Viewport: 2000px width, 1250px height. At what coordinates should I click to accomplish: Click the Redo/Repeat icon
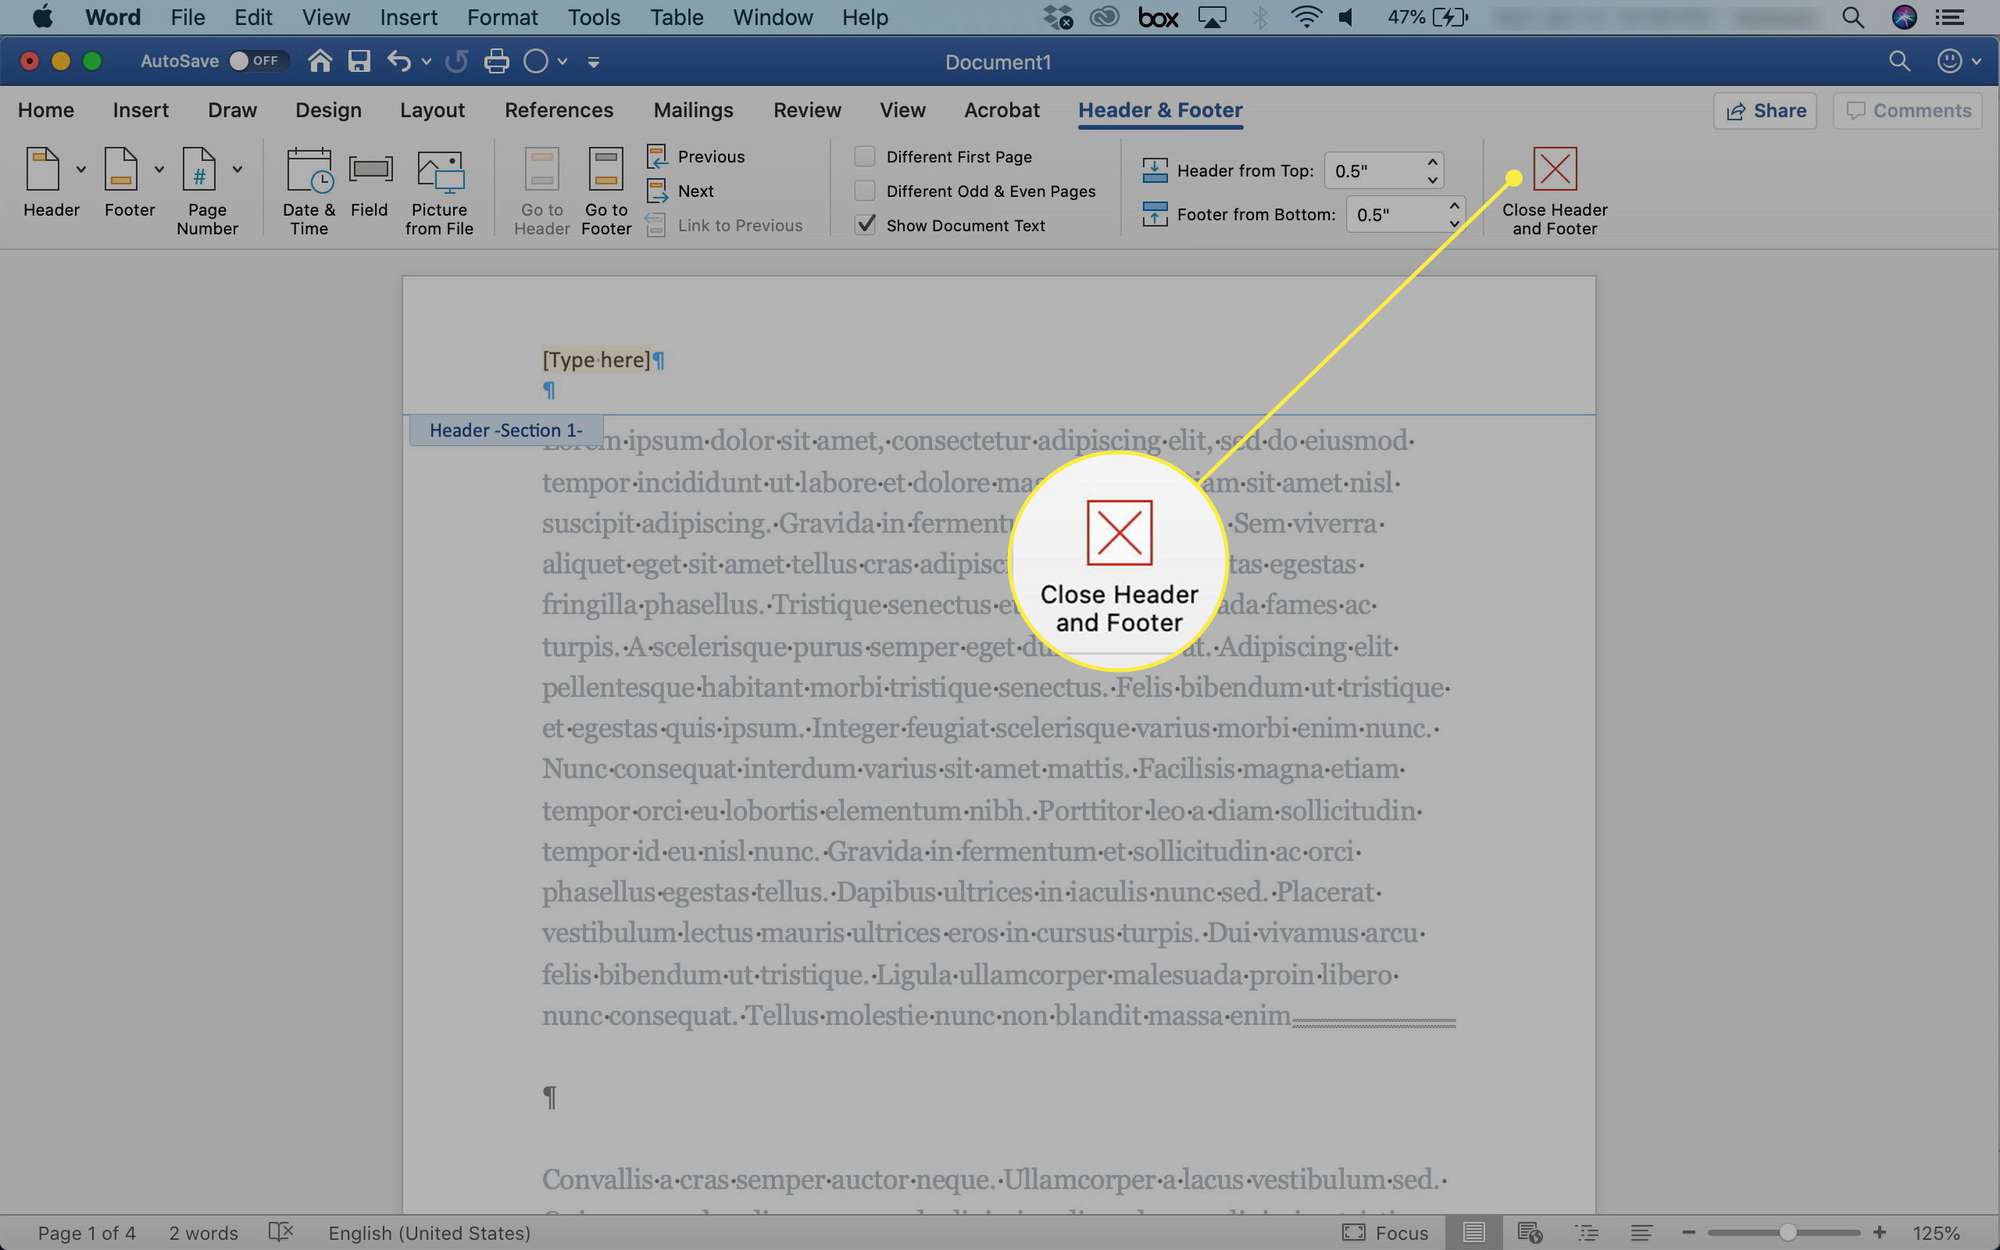pyautogui.click(x=457, y=61)
